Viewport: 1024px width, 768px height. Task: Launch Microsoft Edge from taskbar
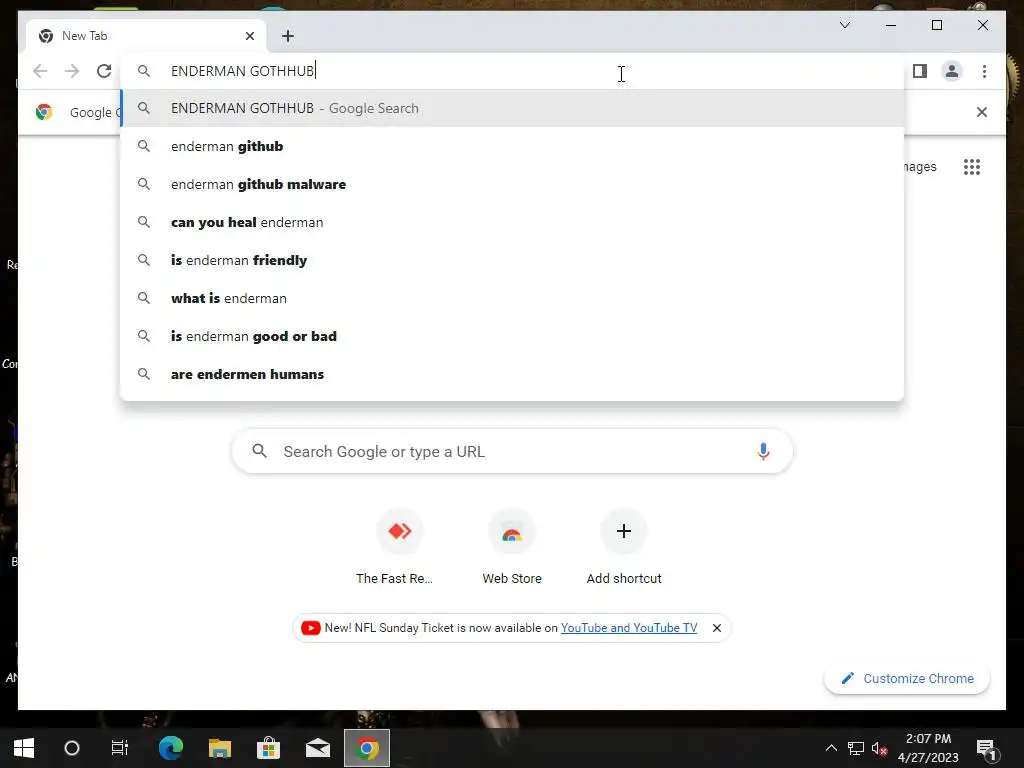(170, 748)
